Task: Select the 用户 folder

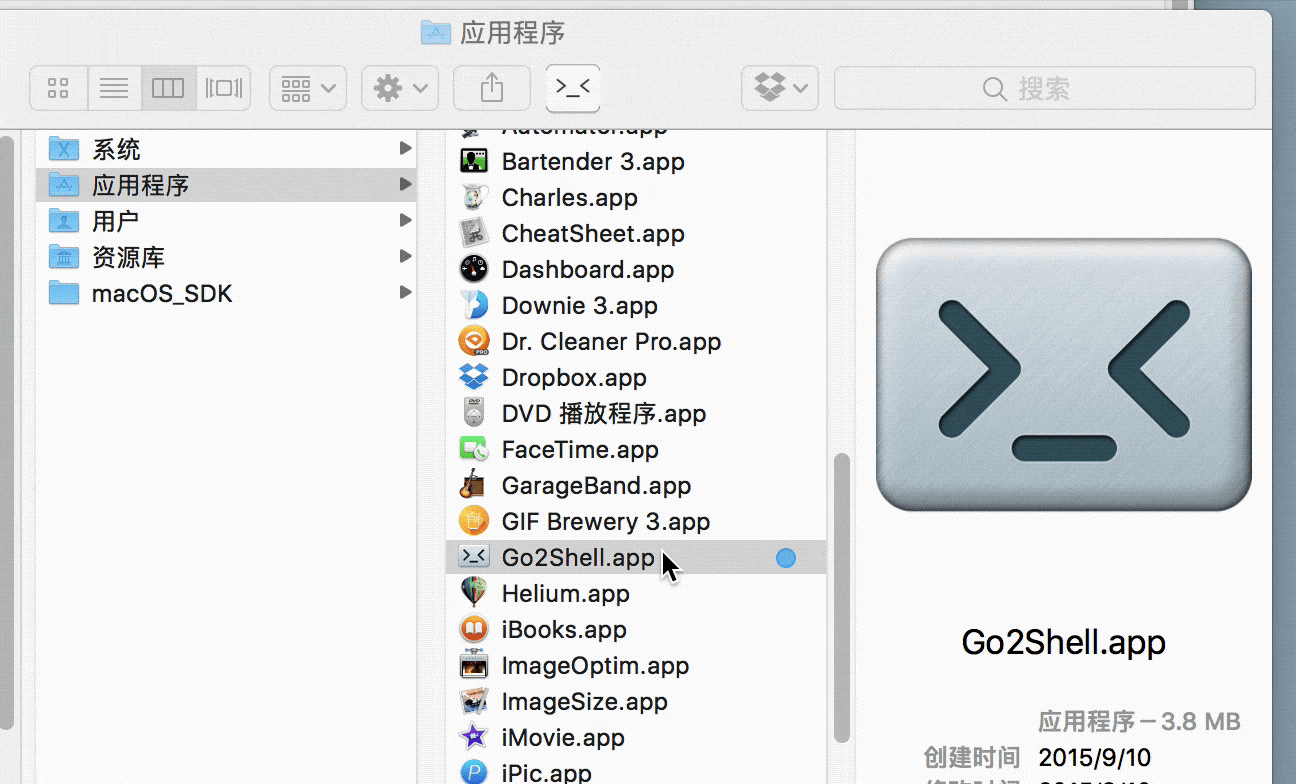Action: [x=115, y=221]
